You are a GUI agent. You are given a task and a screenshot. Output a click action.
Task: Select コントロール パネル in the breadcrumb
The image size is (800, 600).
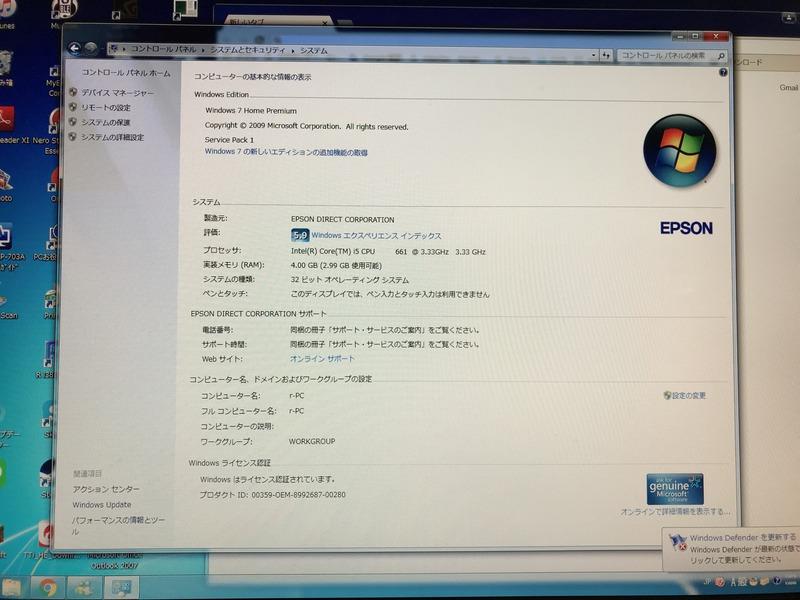click(163, 49)
